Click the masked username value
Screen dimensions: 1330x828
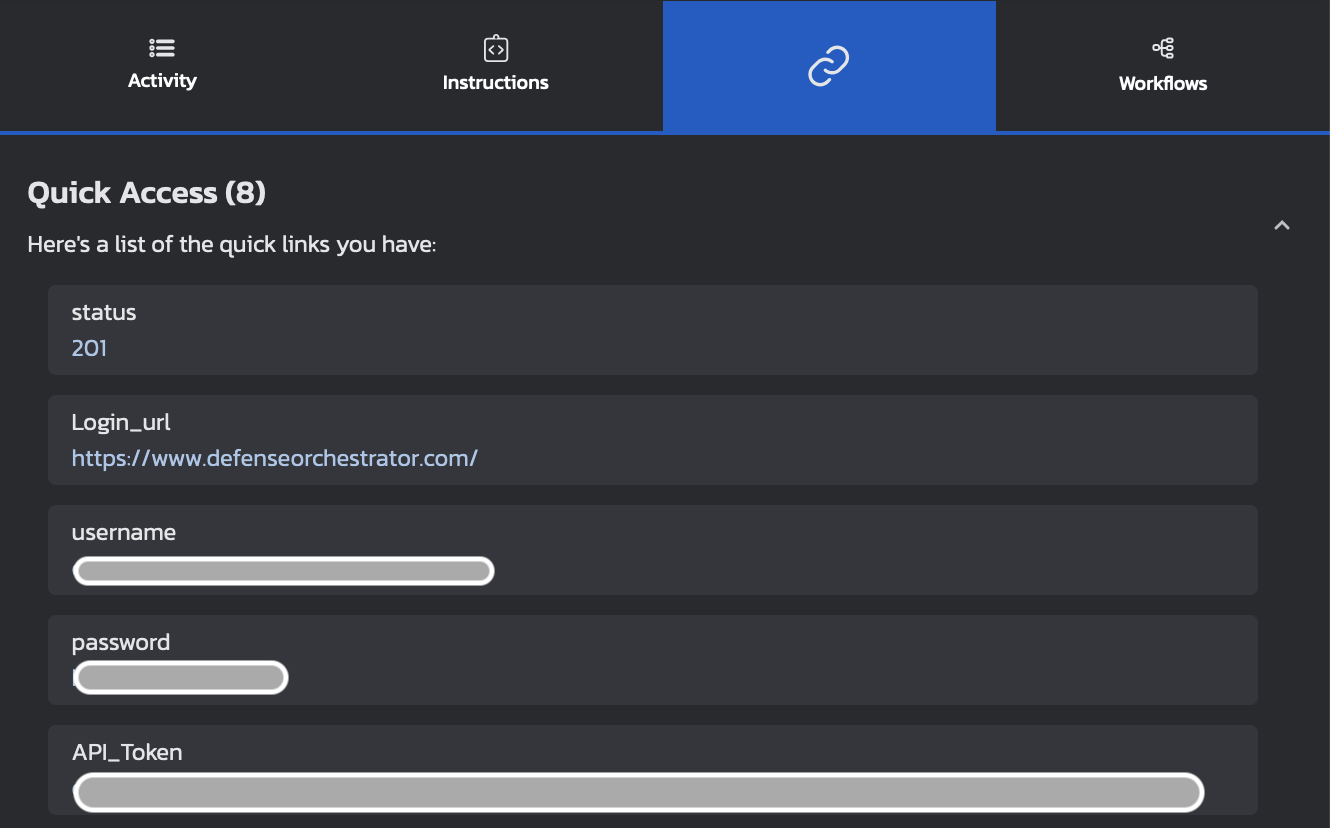pos(283,571)
